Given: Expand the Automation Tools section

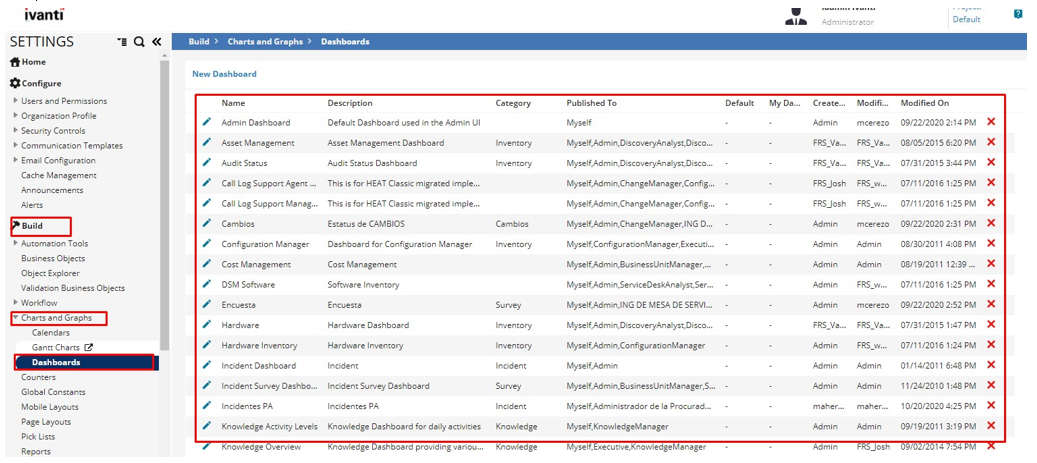Looking at the screenshot, I should 15,243.
